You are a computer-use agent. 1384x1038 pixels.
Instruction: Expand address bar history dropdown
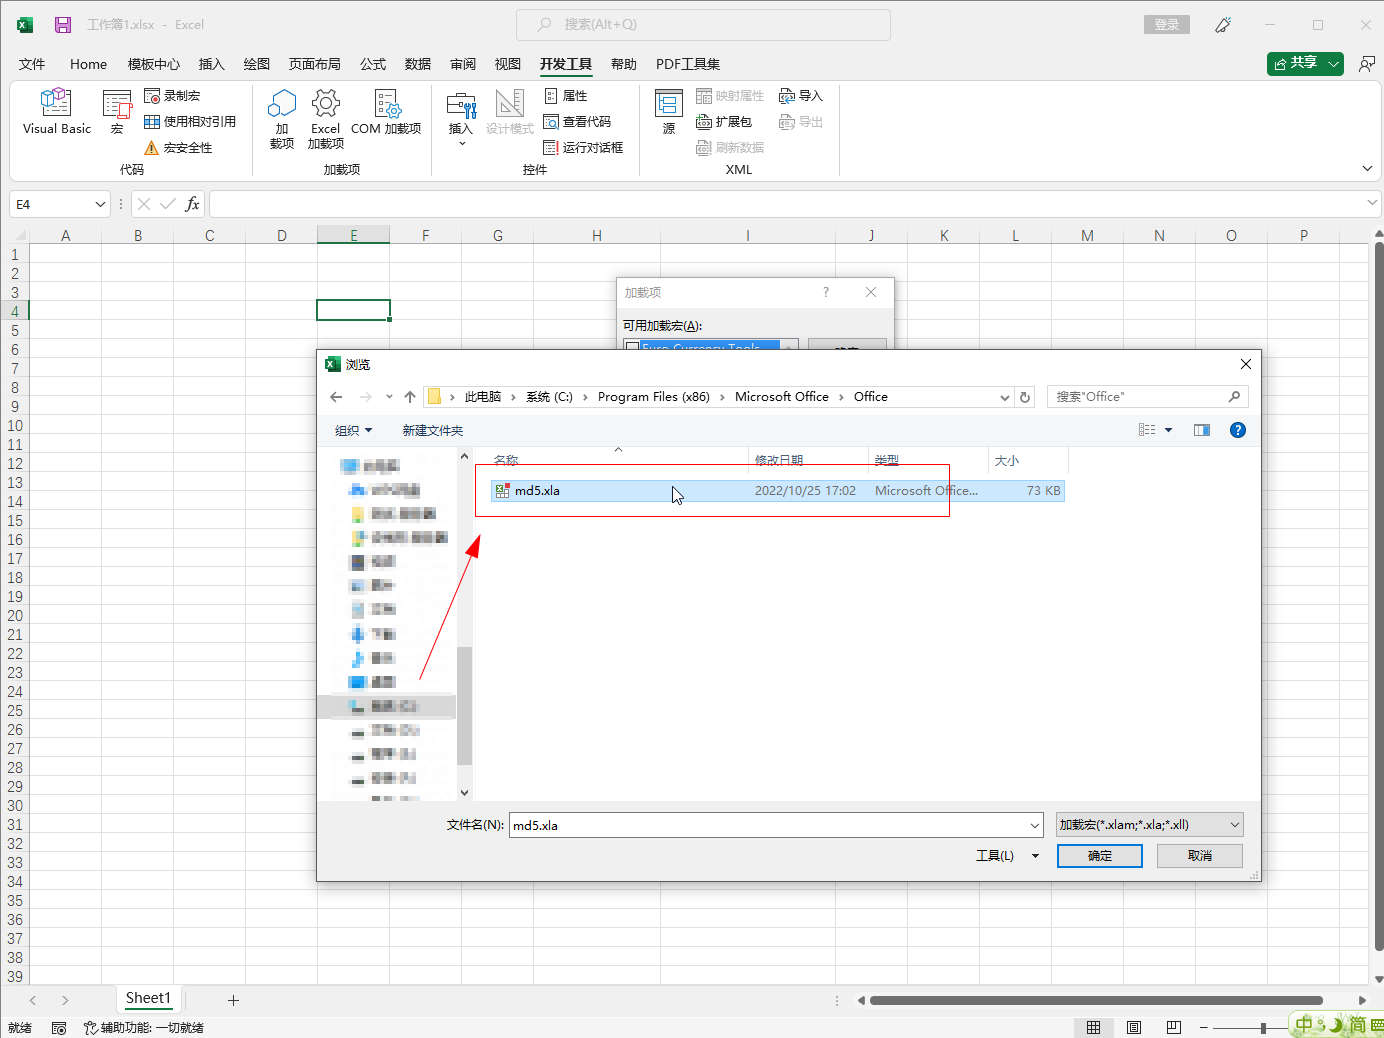pyautogui.click(x=1004, y=397)
